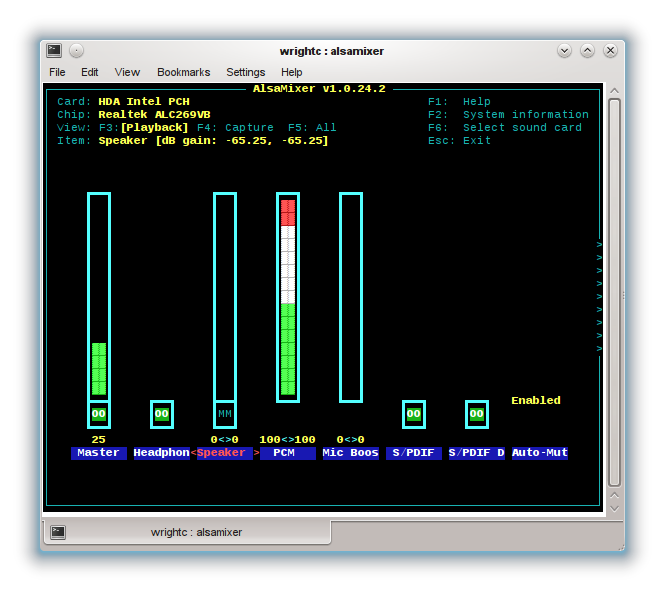The image size is (665, 591).
Task: Select the Headphon channel label
Action: click(x=162, y=453)
